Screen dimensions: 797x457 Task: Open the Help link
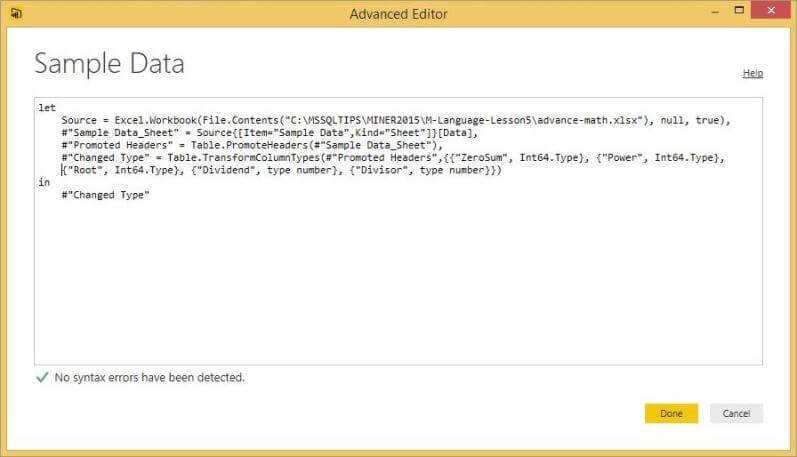pyautogui.click(x=752, y=73)
